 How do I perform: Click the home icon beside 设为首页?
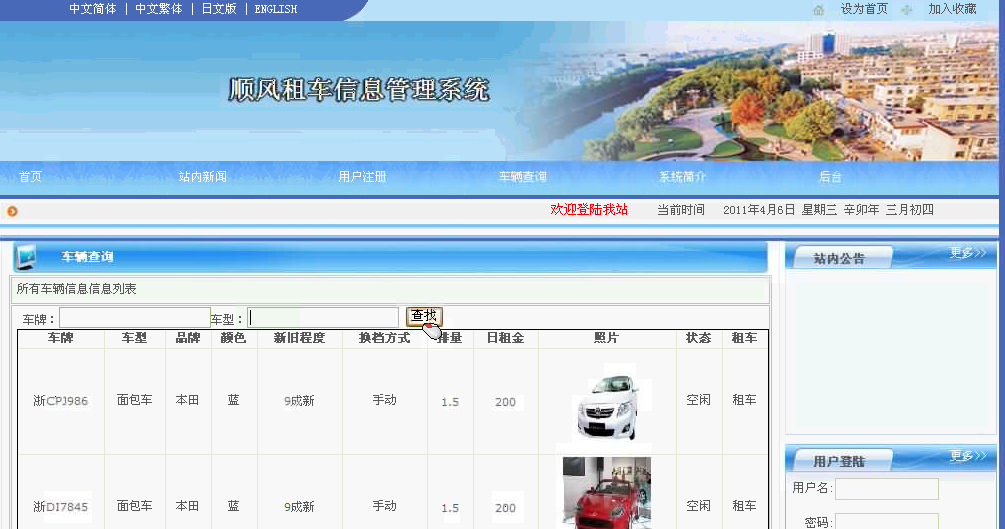818,10
